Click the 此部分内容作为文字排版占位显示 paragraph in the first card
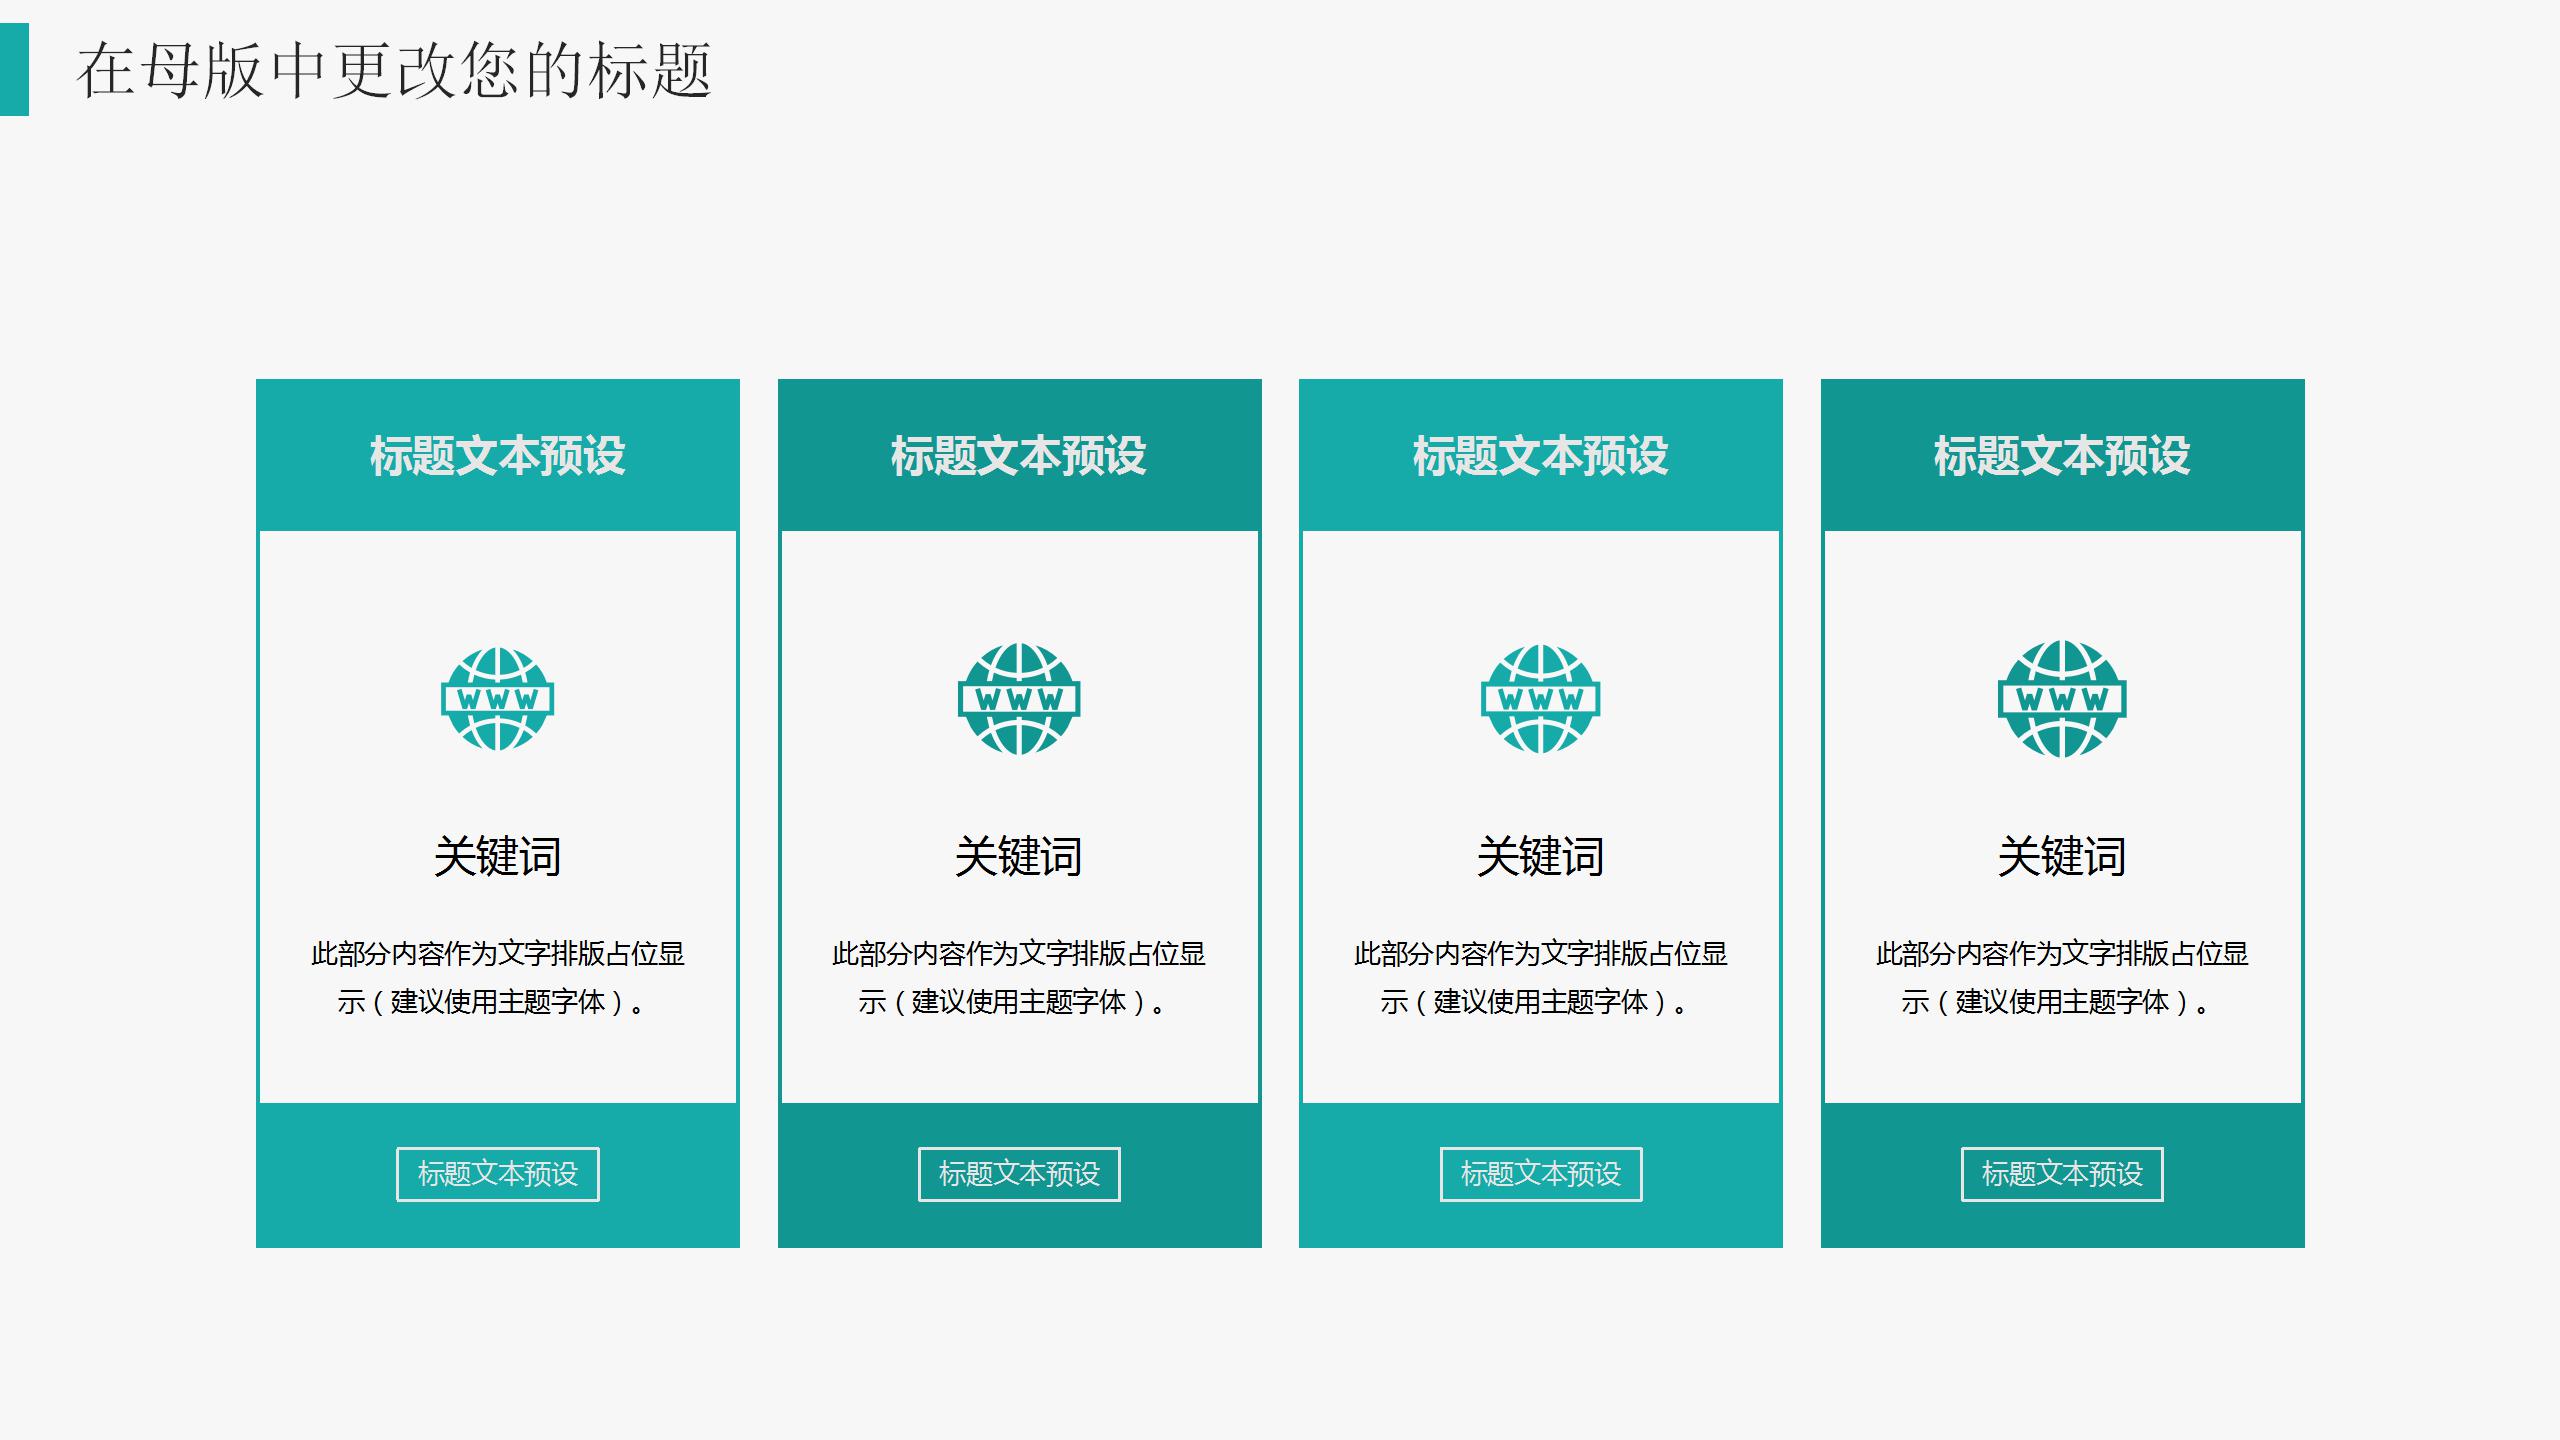Screen dimensions: 2560x1440 pyautogui.click(x=498, y=978)
